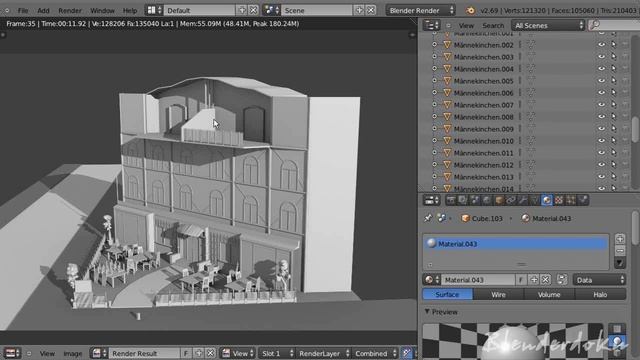Open the outliner Search menu

(x=493, y=25)
